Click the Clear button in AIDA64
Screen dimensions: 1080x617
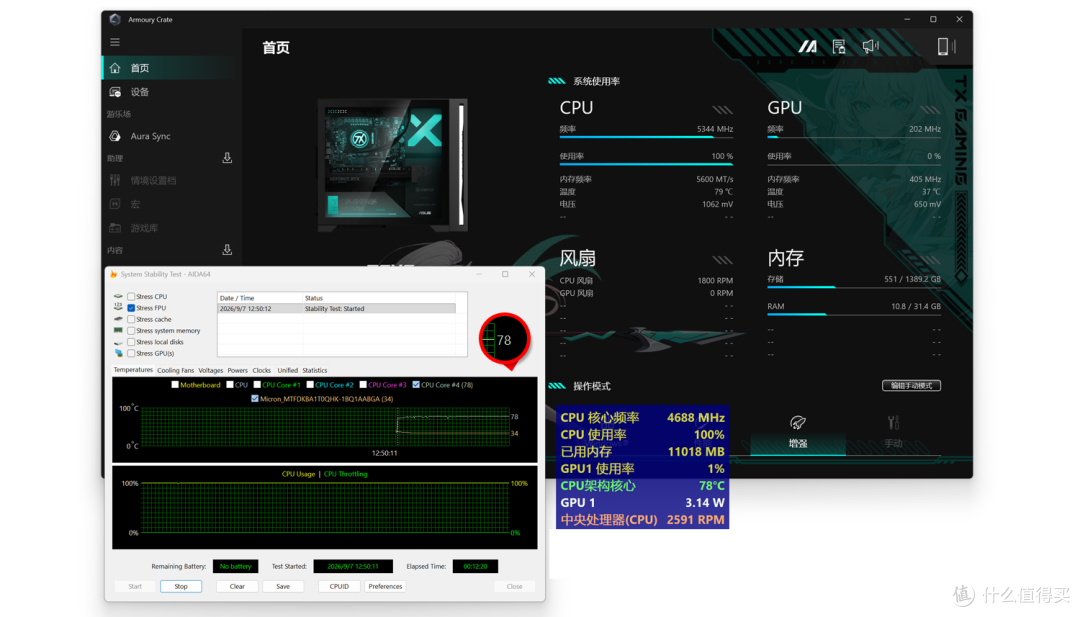click(x=238, y=587)
